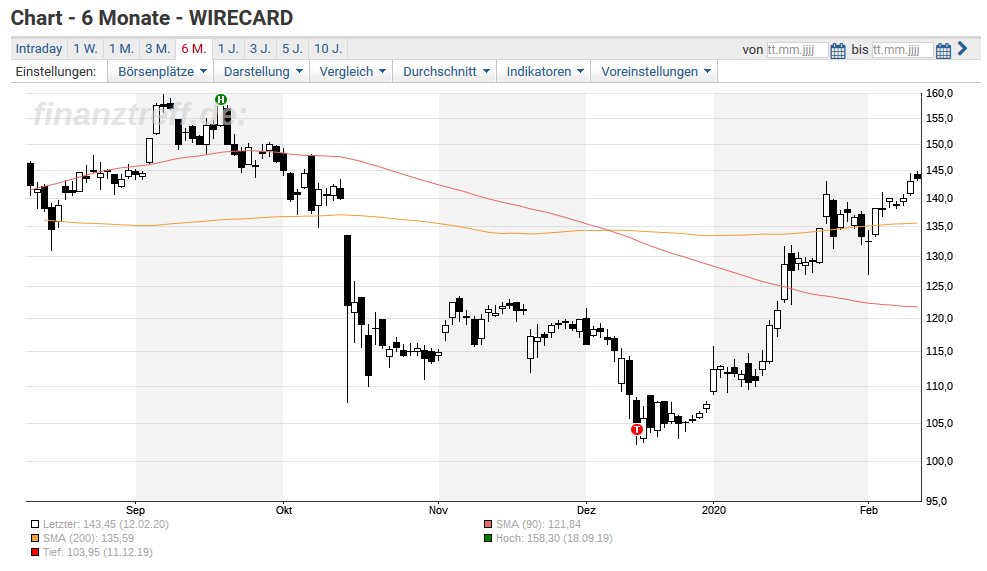Viewport: 987px width, 571px height.
Task: Select the 3 M. time range tab
Action: point(157,48)
